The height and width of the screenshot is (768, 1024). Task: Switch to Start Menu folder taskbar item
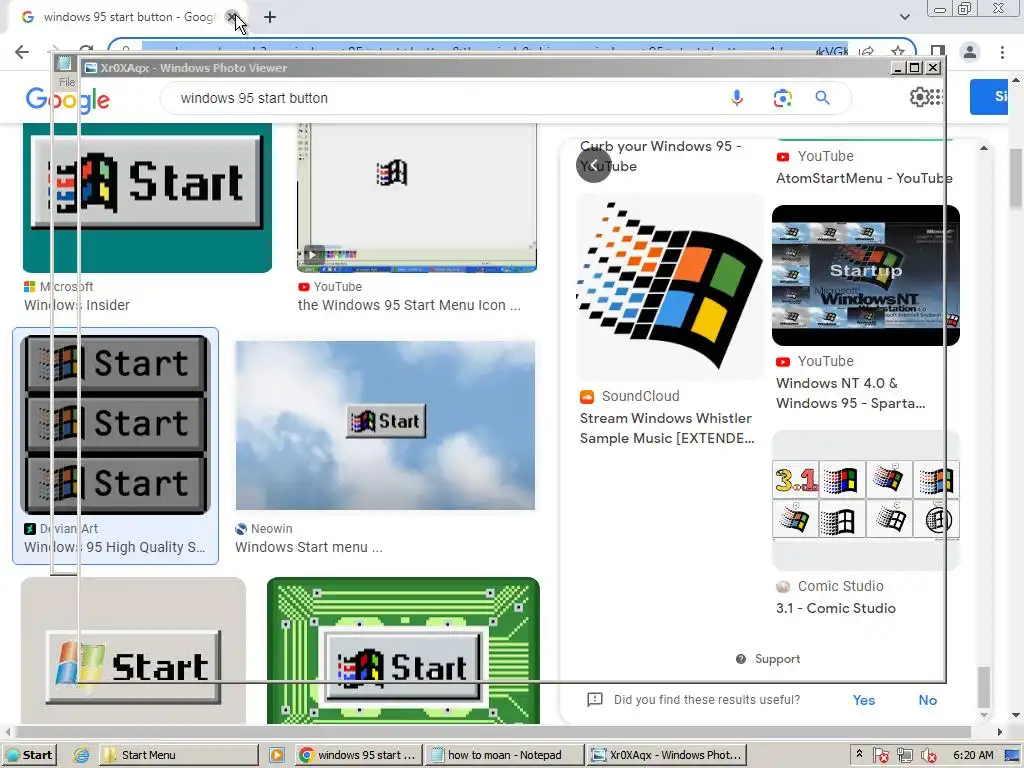(178, 755)
